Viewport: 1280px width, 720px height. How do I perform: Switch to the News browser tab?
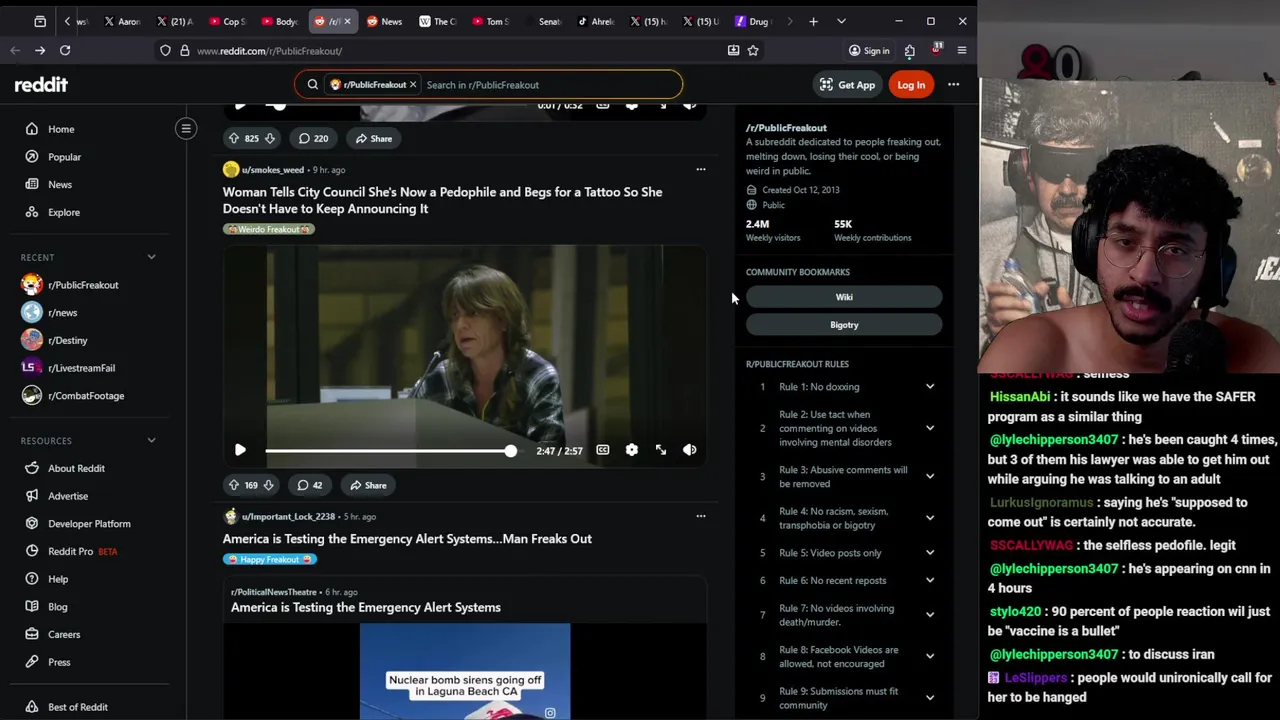pos(384,21)
